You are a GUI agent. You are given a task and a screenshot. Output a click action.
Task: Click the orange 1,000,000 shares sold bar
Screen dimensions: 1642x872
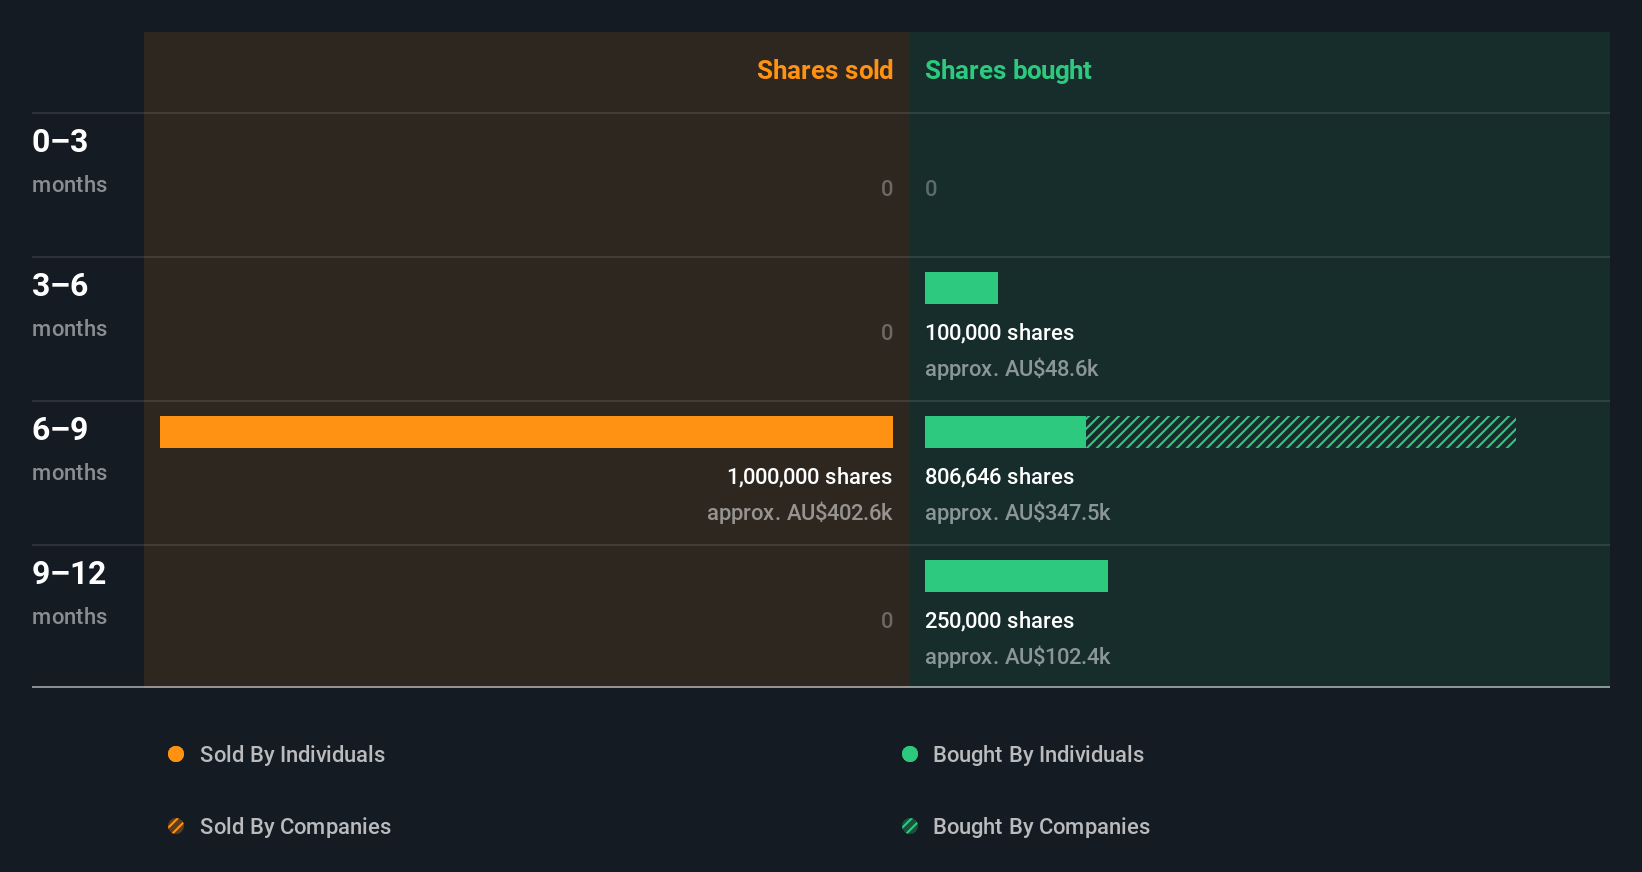[526, 432]
